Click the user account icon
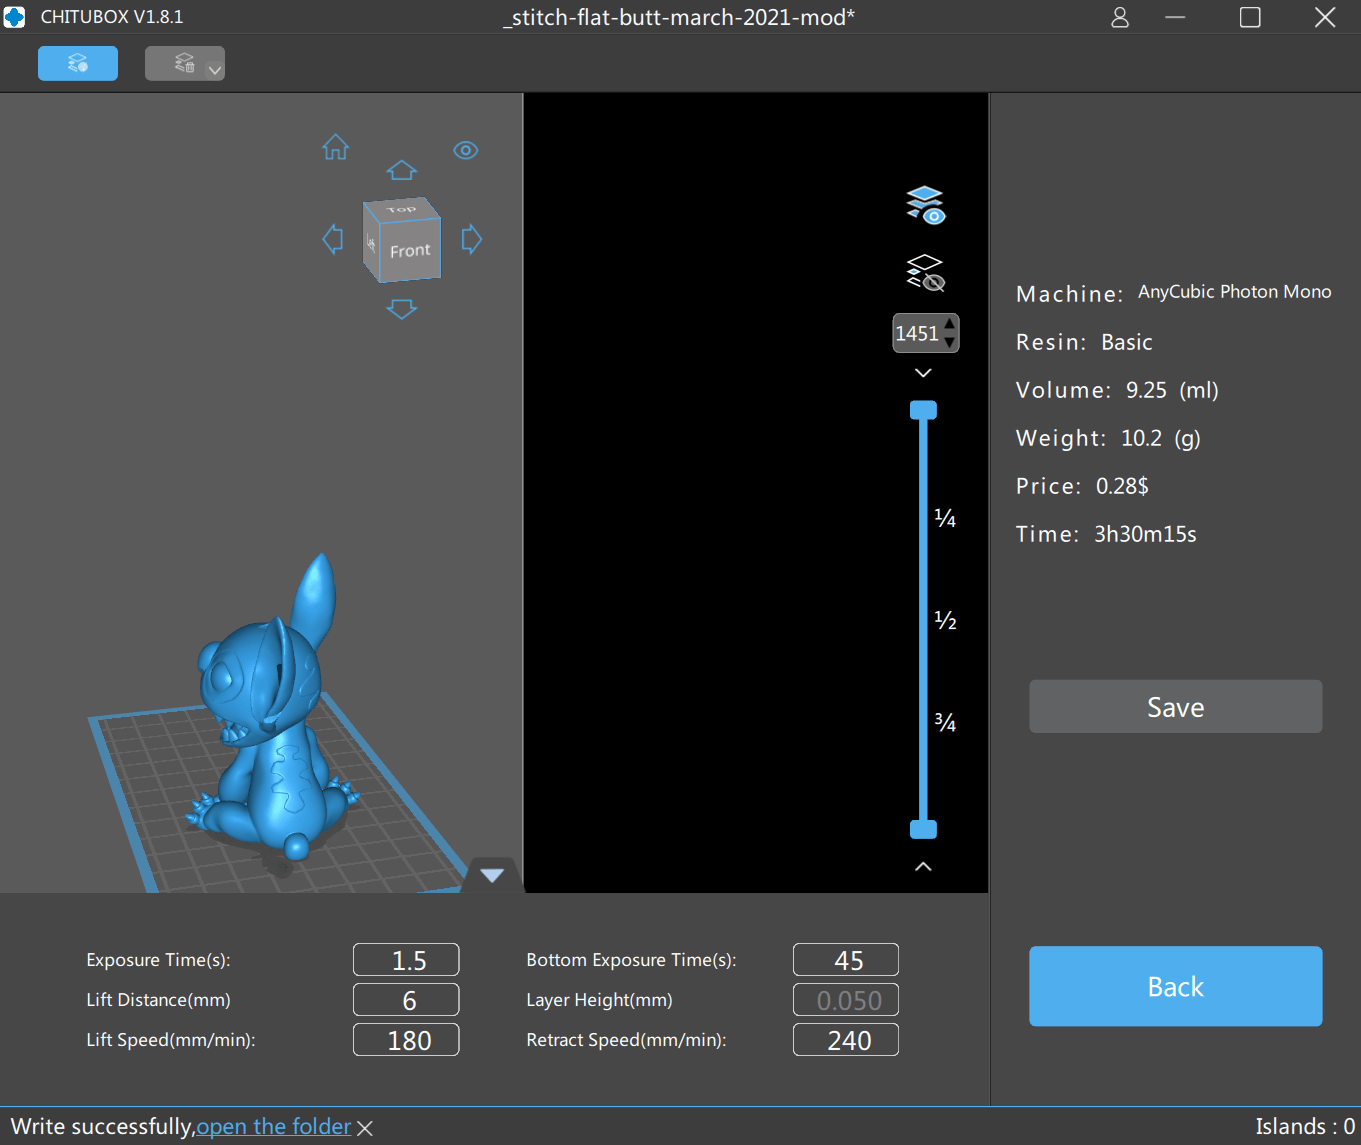The image size is (1361, 1145). click(1120, 18)
